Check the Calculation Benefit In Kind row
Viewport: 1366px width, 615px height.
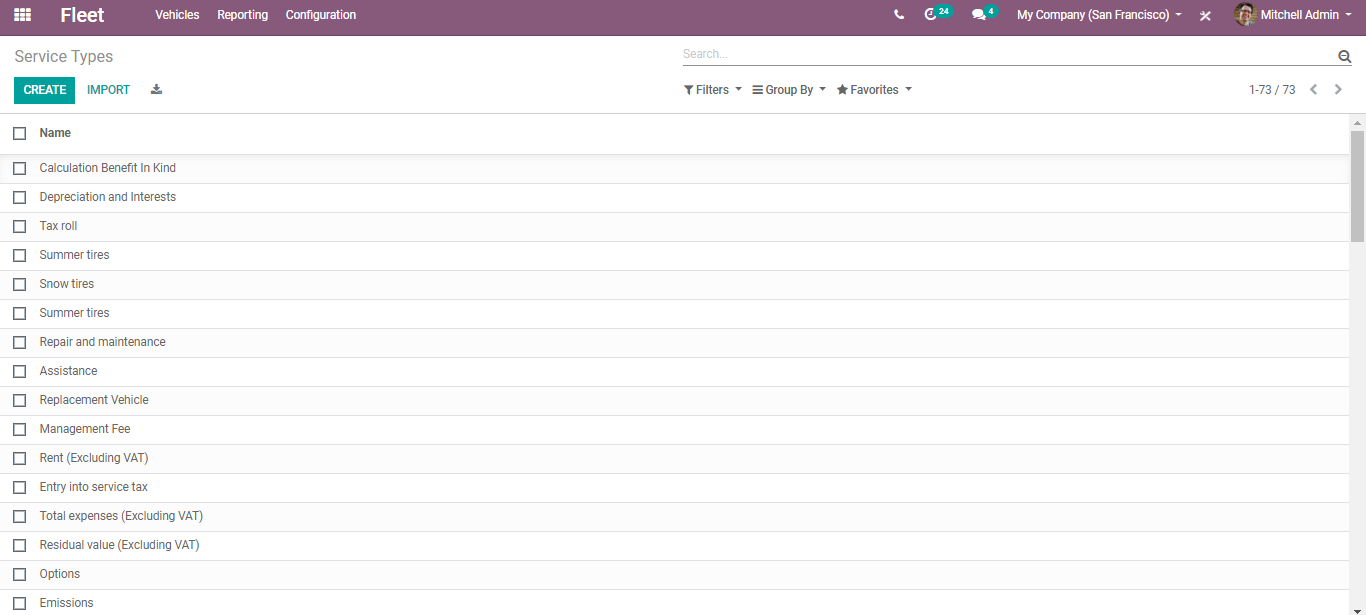tap(19, 168)
